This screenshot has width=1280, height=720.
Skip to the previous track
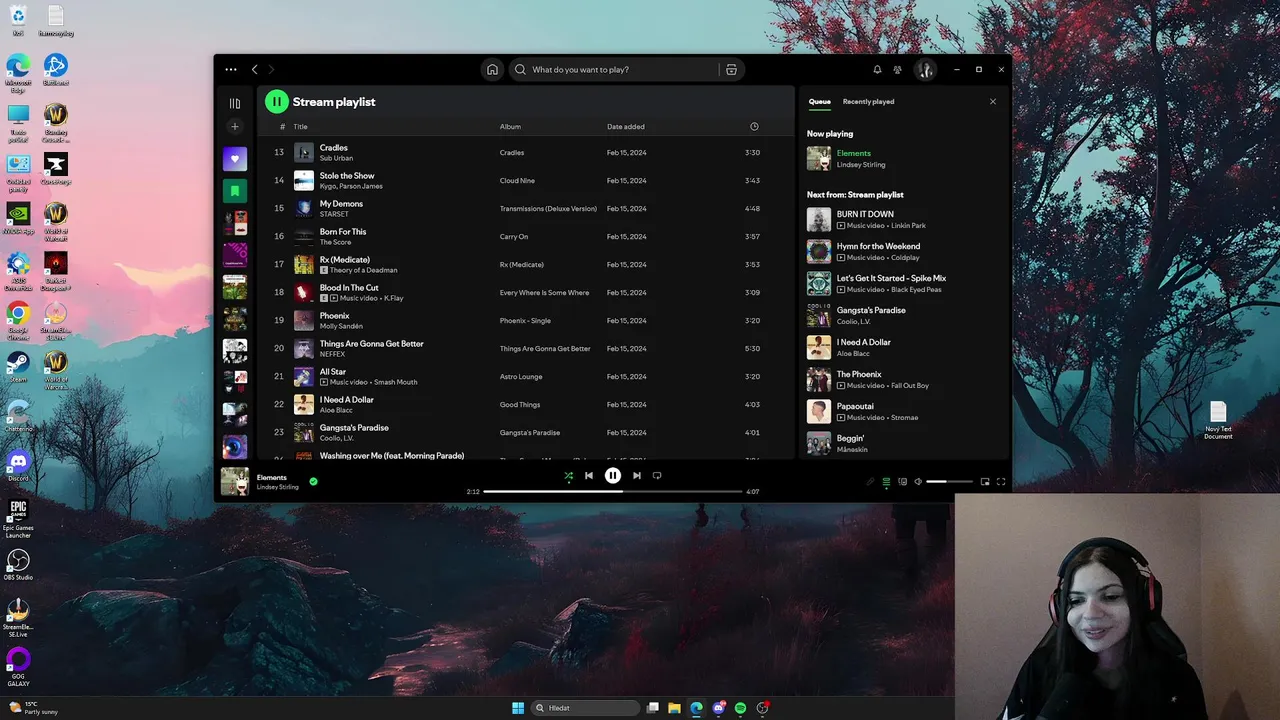(x=589, y=476)
